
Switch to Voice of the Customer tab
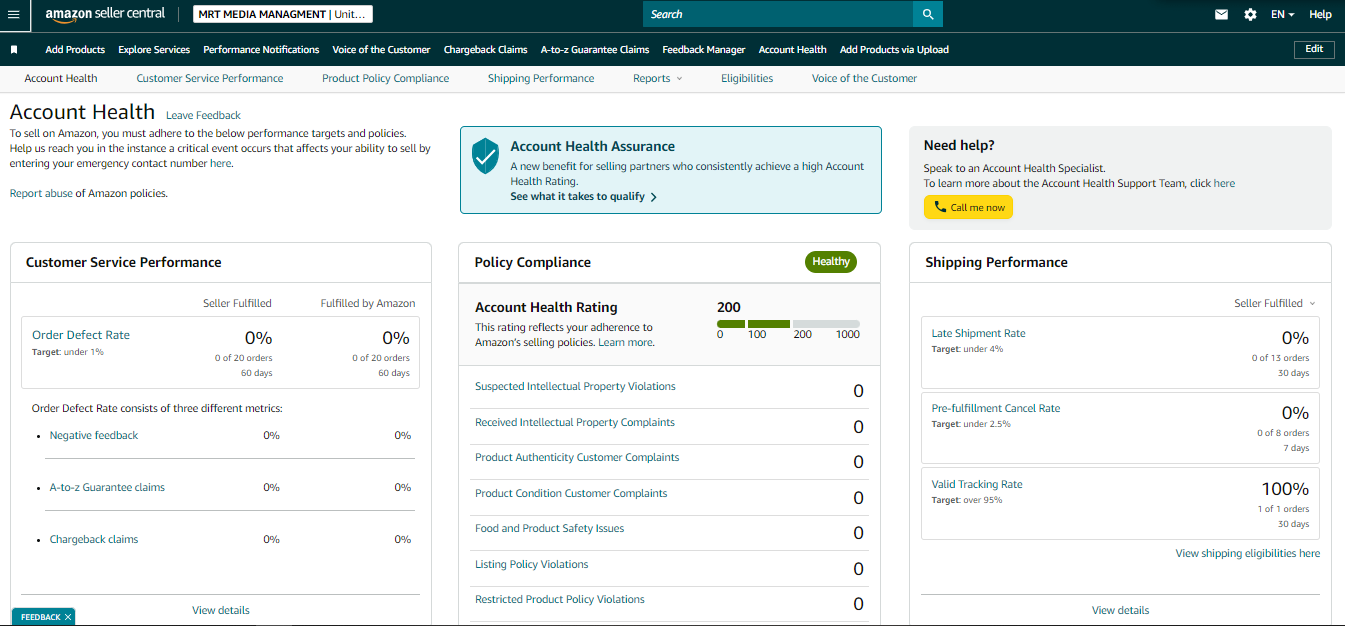864,78
